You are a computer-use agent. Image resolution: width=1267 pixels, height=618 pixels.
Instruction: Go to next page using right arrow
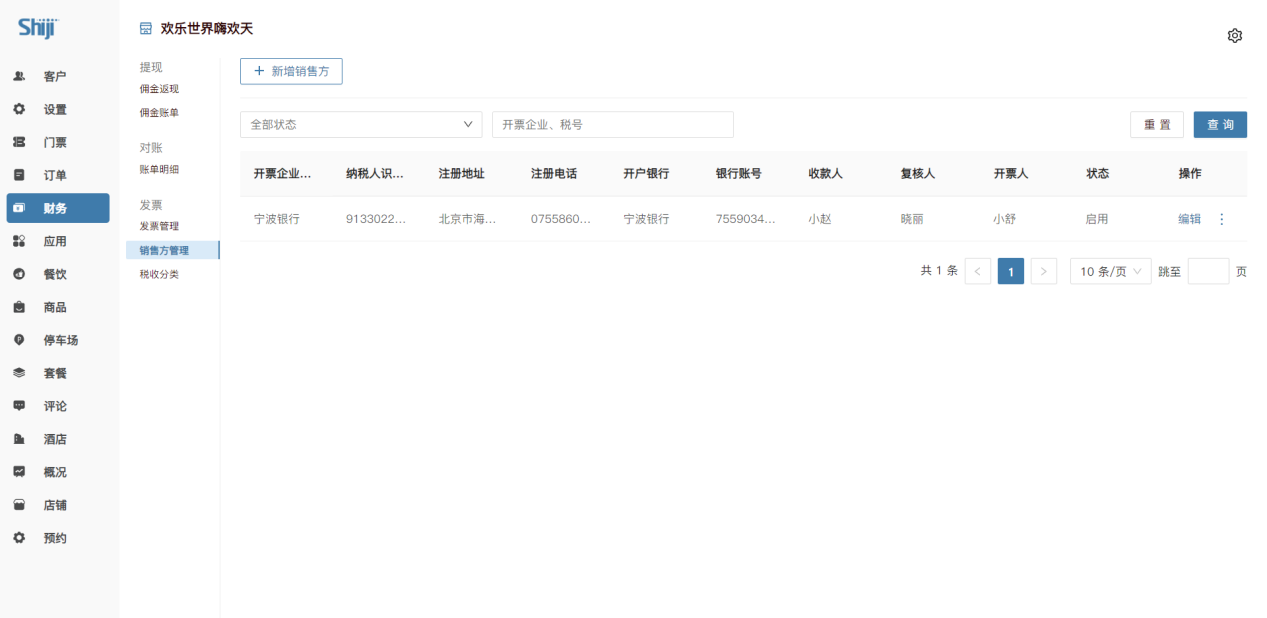click(1043, 271)
